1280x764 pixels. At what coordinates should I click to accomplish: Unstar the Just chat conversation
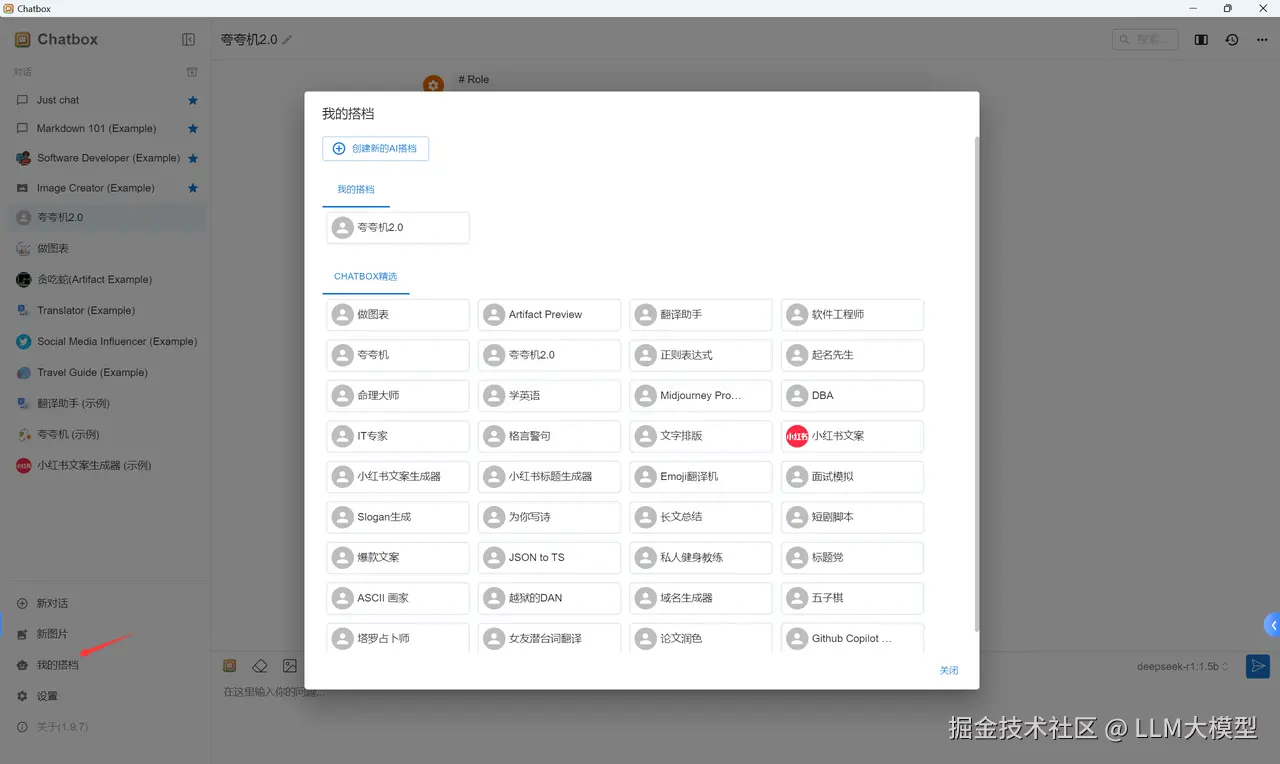(193, 100)
